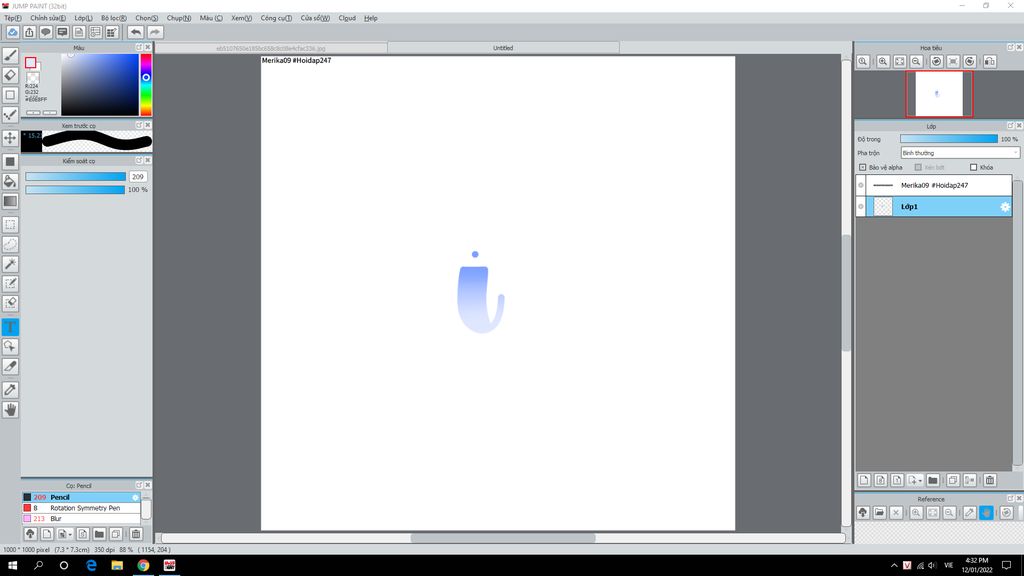Viewport: 1024px width, 576px height.
Task: Switch to the Untitled document tab
Action: pos(503,48)
